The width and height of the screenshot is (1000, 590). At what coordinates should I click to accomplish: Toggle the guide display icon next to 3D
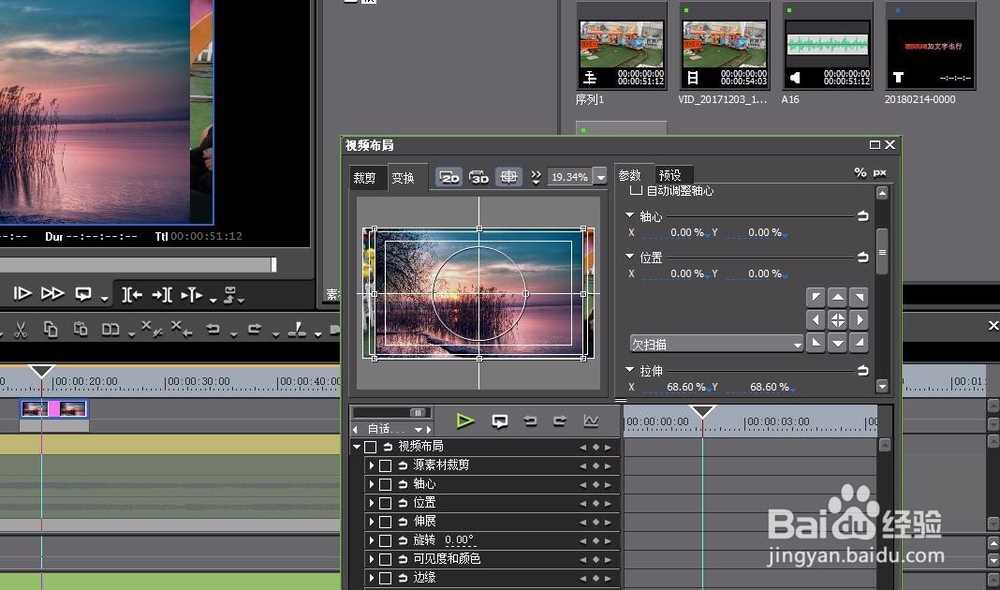508,177
